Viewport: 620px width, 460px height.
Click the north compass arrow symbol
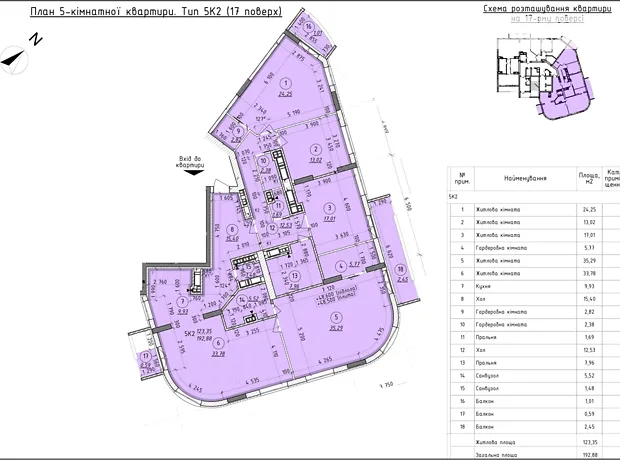point(14,59)
